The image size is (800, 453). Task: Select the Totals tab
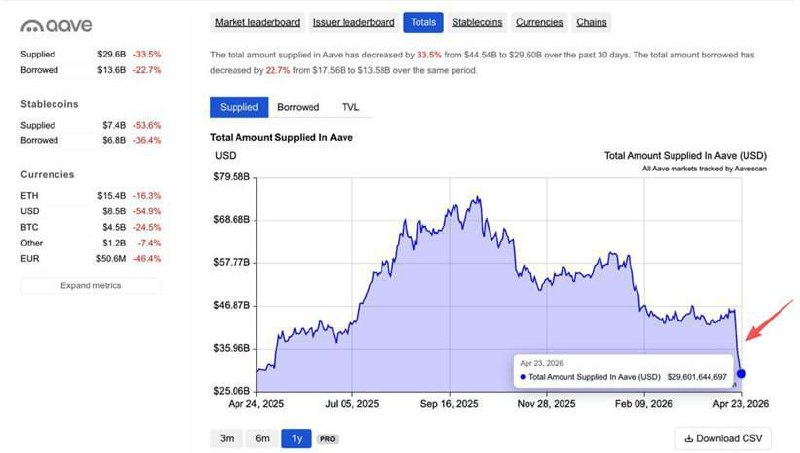pos(423,22)
